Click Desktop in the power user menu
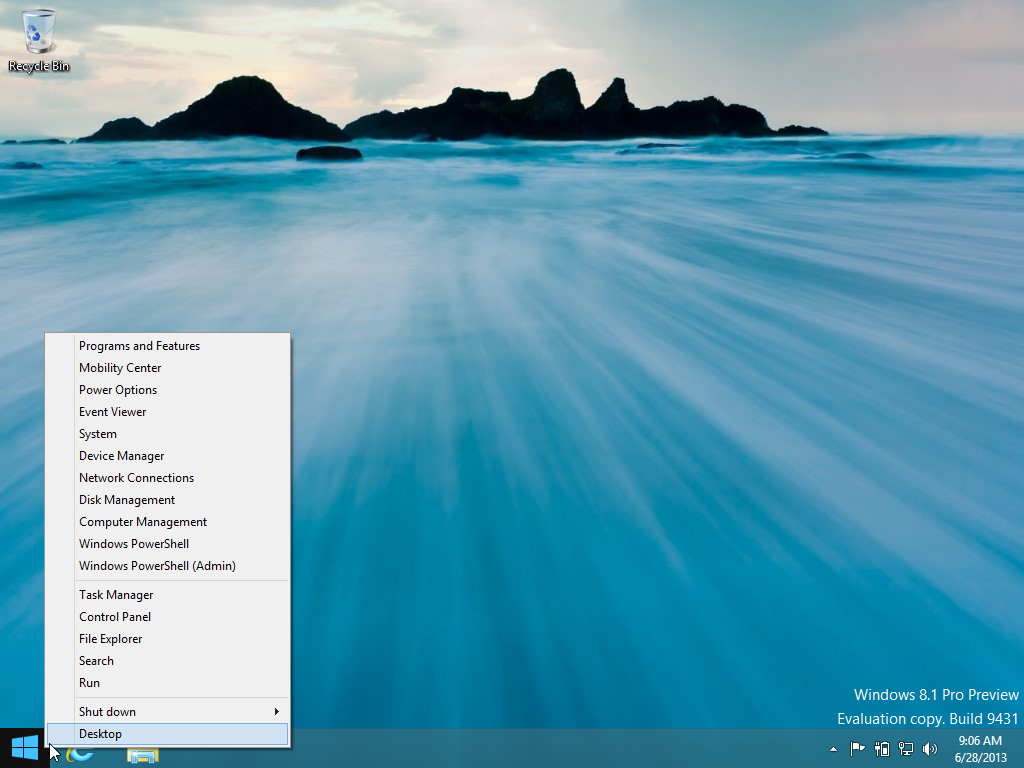The image size is (1024, 768). click(100, 734)
